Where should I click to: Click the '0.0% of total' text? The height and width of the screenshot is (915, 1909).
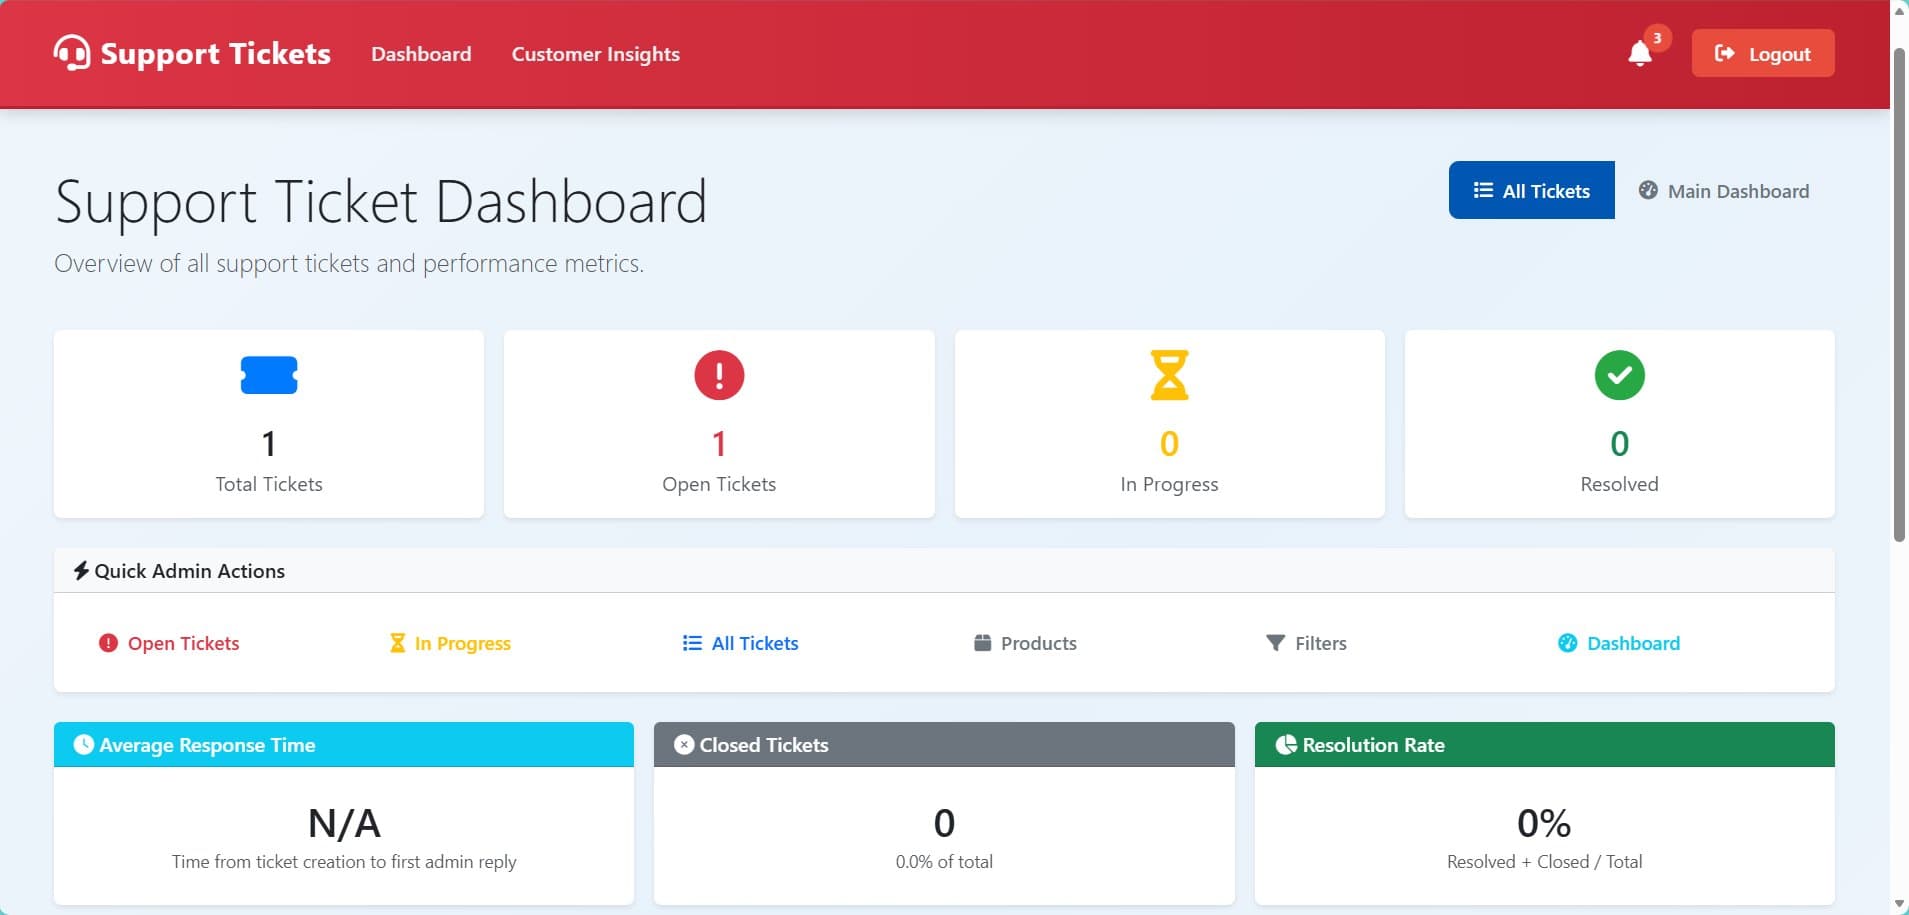click(x=944, y=861)
